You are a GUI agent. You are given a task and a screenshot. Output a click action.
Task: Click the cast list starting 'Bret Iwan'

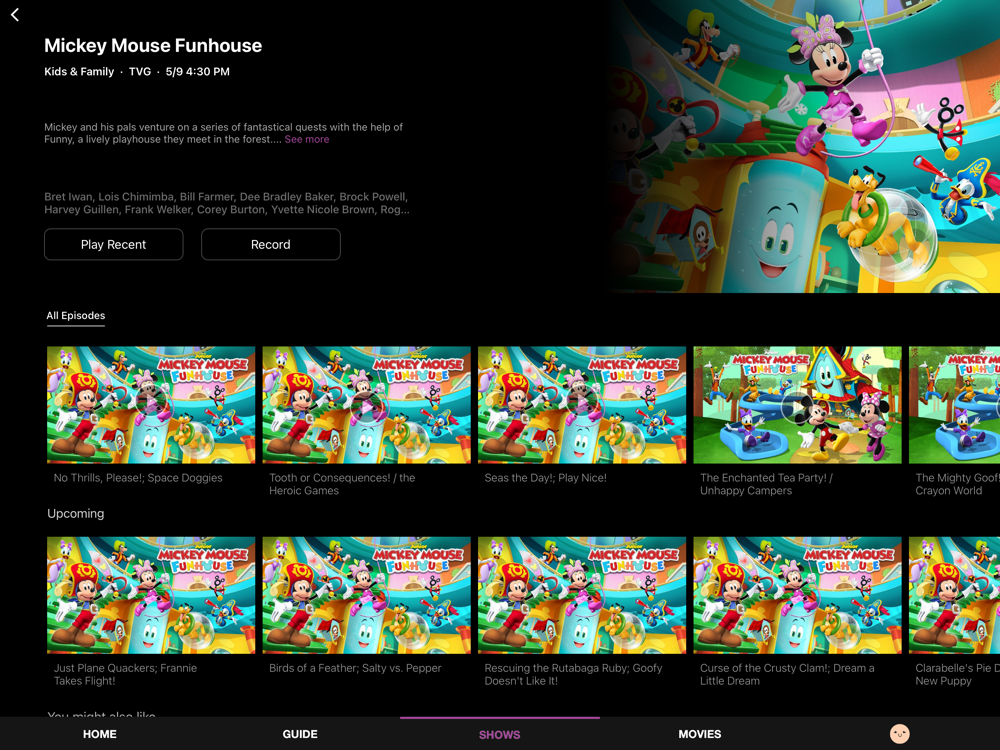(227, 203)
